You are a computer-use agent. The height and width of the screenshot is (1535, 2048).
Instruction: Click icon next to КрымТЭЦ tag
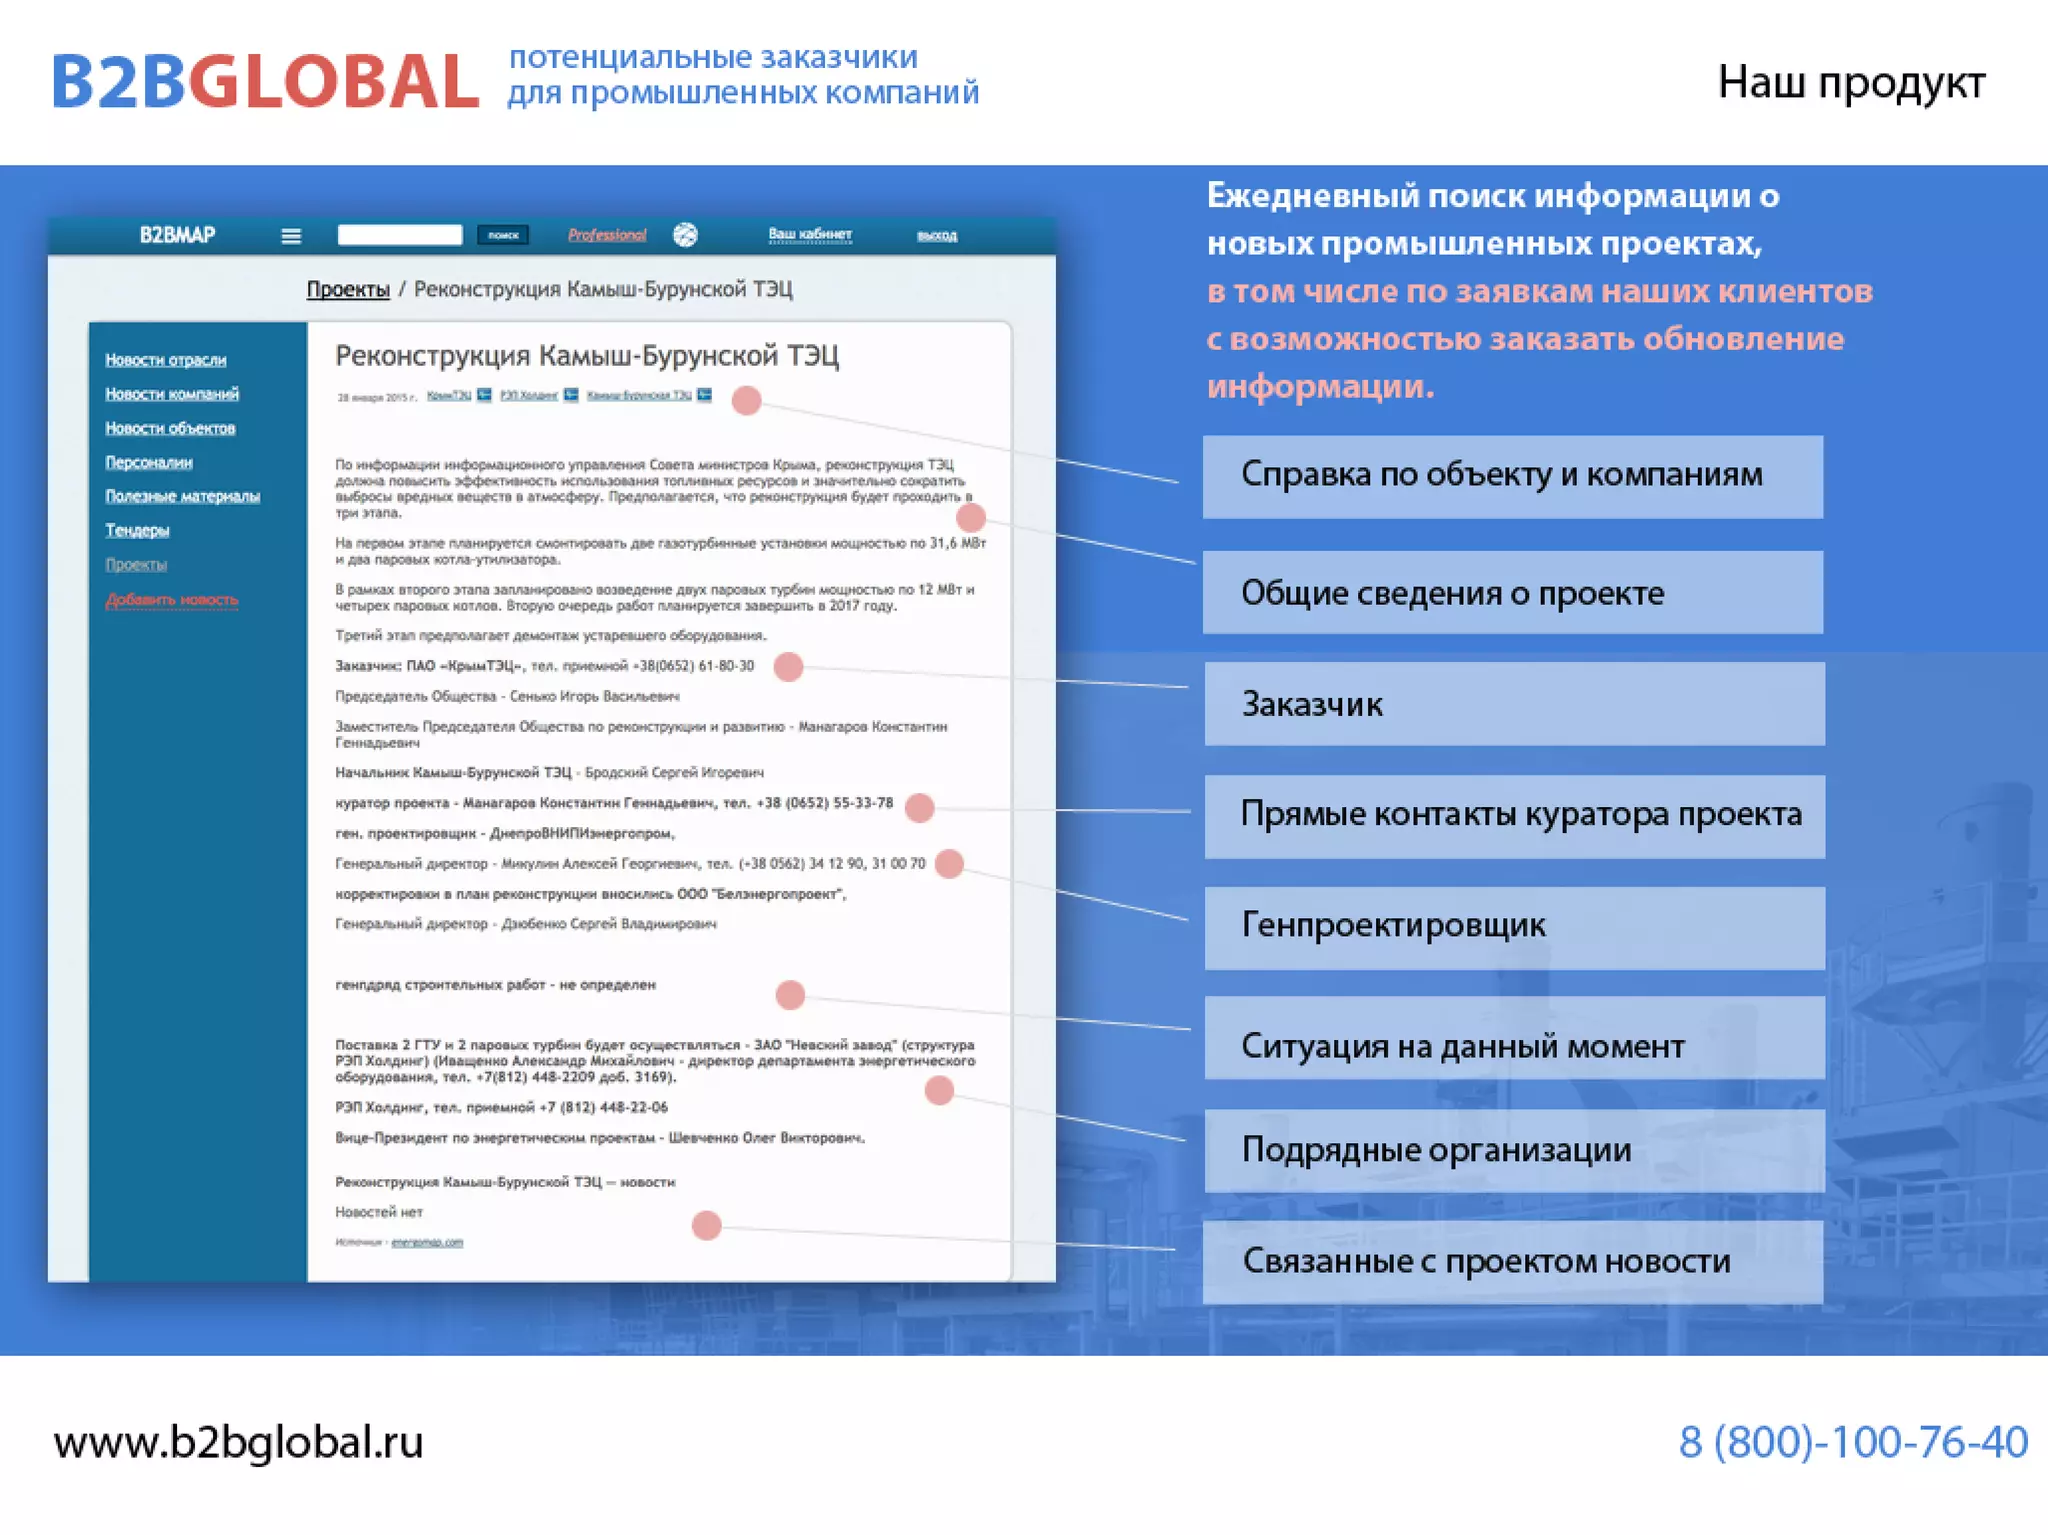[484, 395]
